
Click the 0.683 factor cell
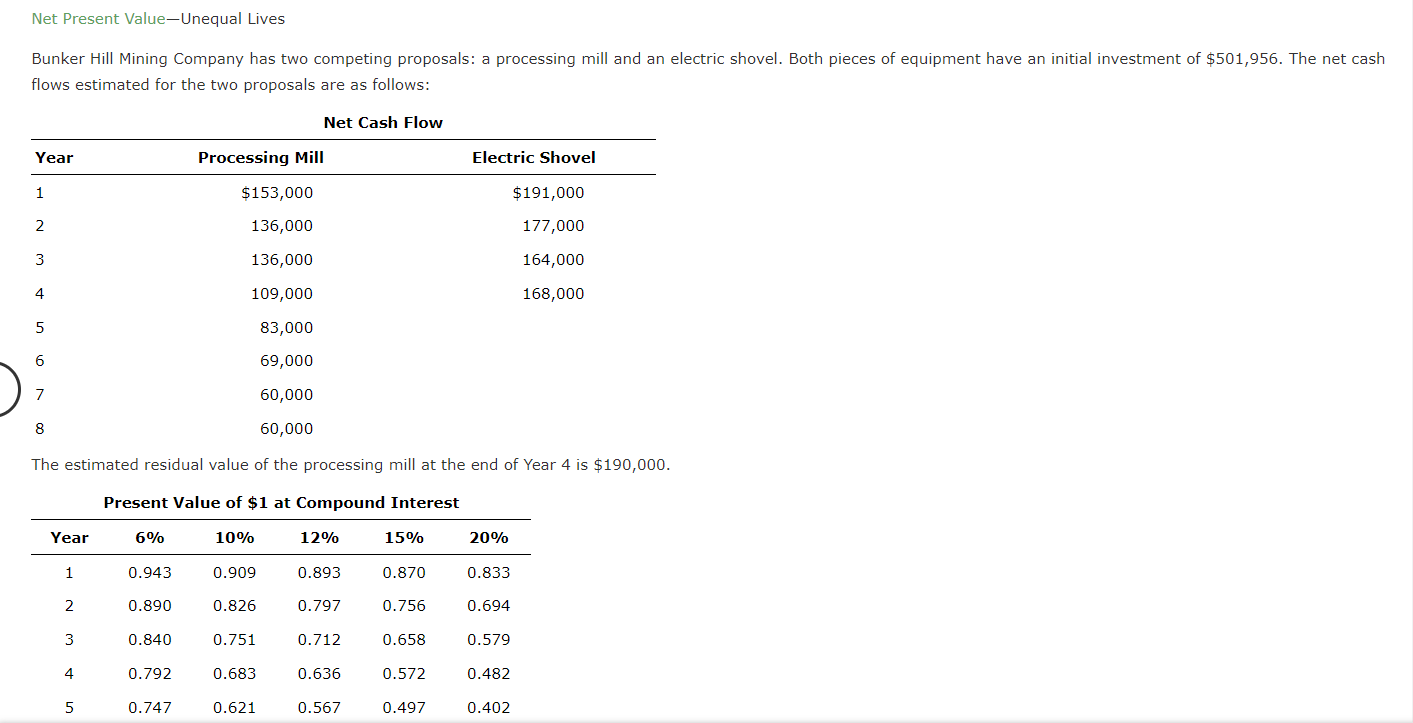(x=234, y=674)
